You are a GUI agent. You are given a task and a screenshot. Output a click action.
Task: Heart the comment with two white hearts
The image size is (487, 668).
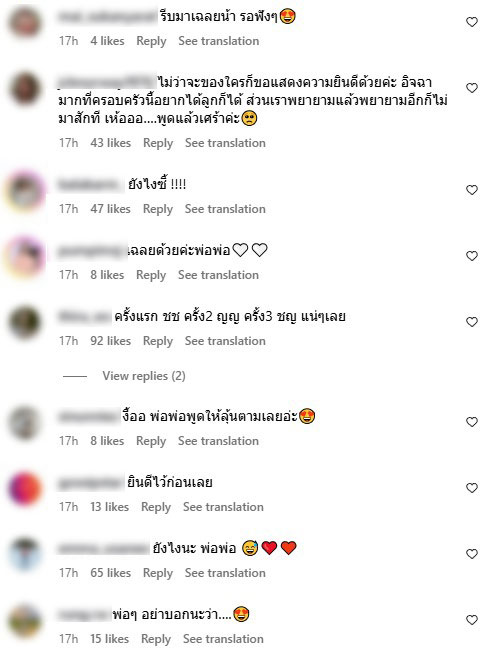click(472, 256)
